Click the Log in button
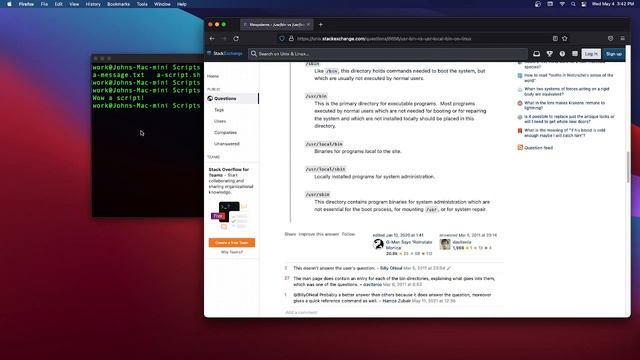This screenshot has width=640, height=360. (x=591, y=53)
